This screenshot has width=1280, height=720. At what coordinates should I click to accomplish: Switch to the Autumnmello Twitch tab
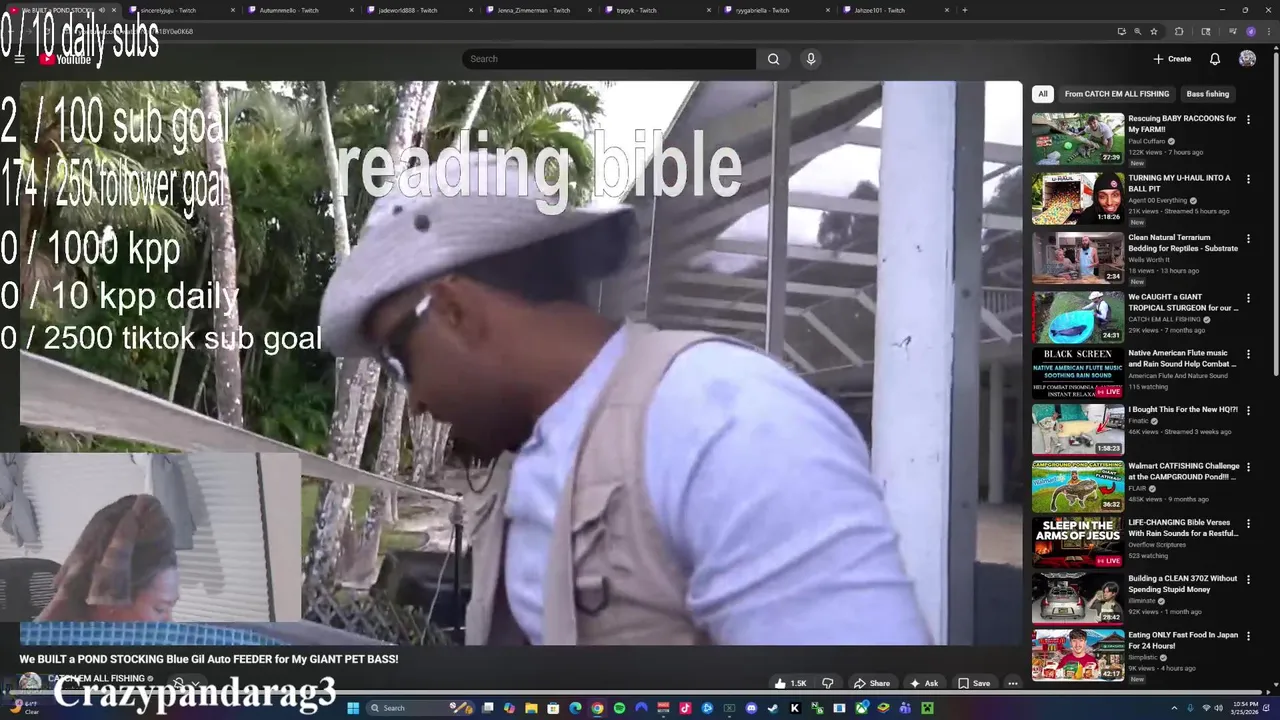tap(298, 10)
